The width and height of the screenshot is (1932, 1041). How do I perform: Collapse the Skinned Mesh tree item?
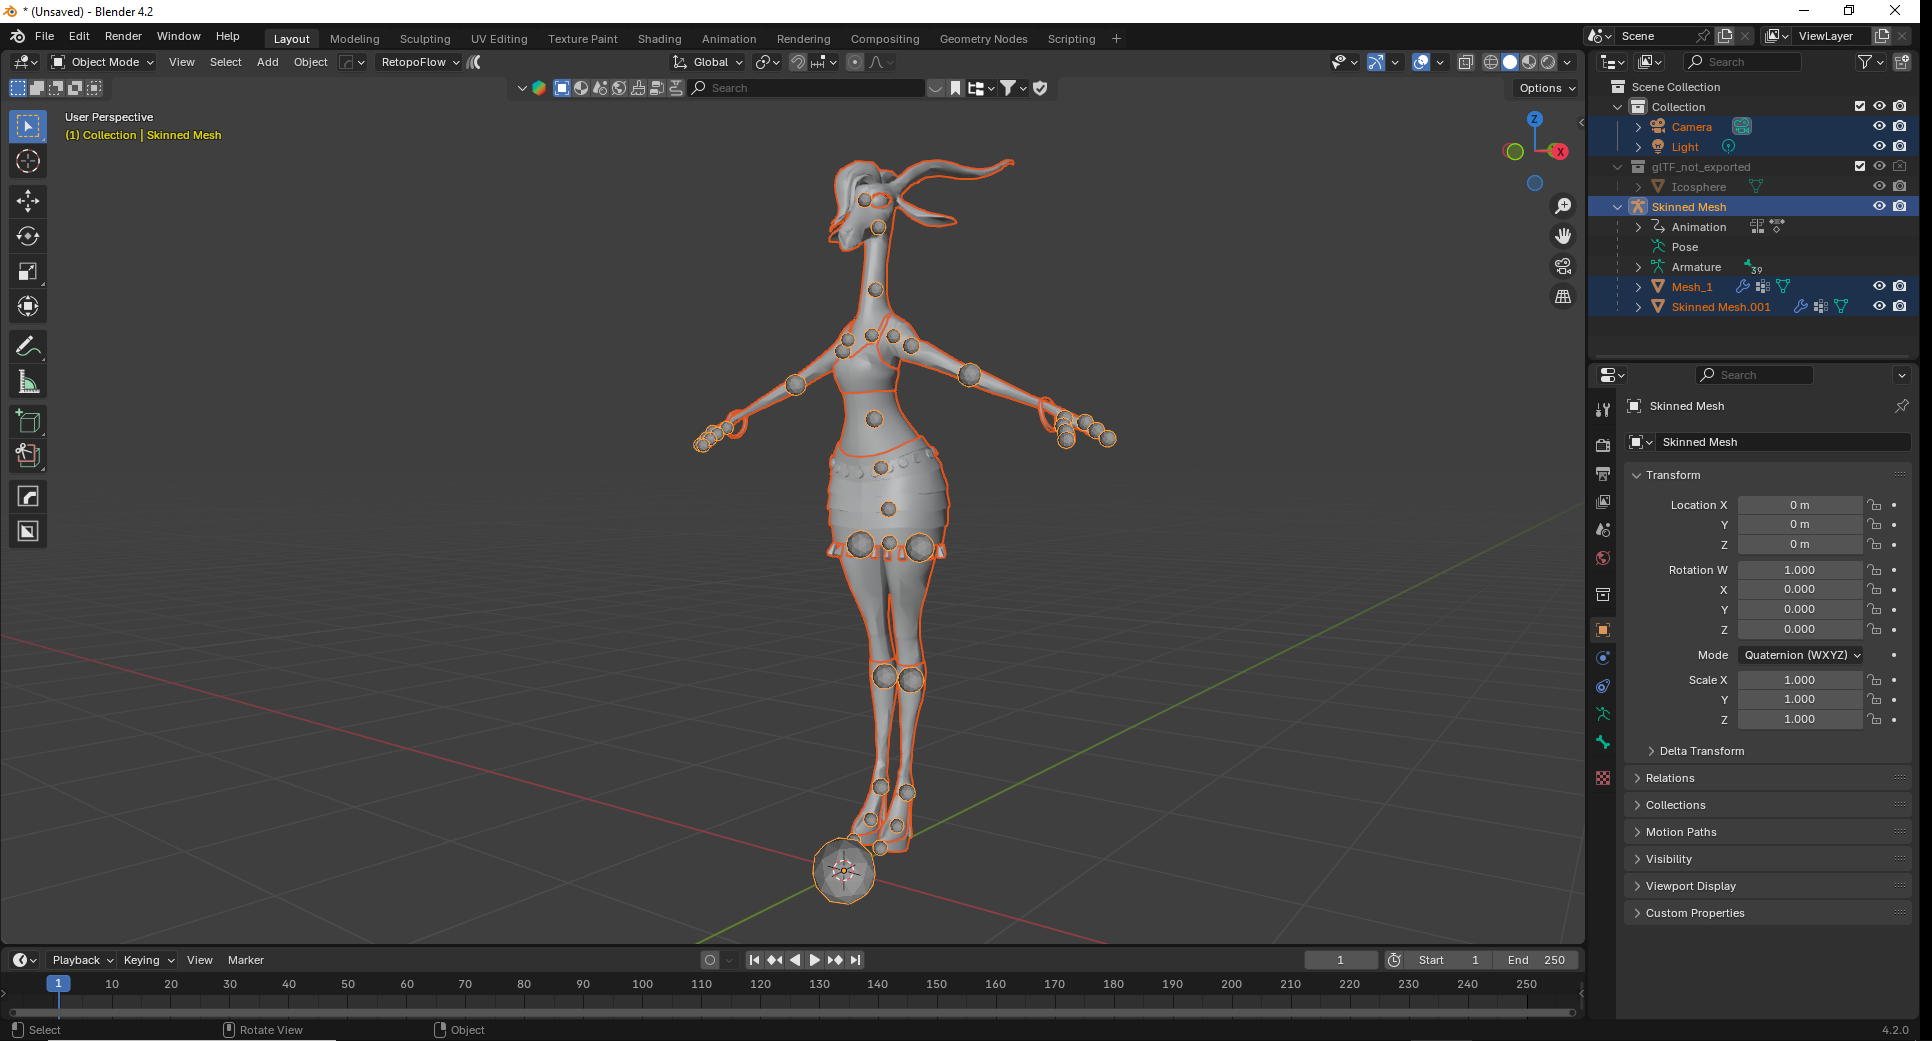click(1618, 207)
